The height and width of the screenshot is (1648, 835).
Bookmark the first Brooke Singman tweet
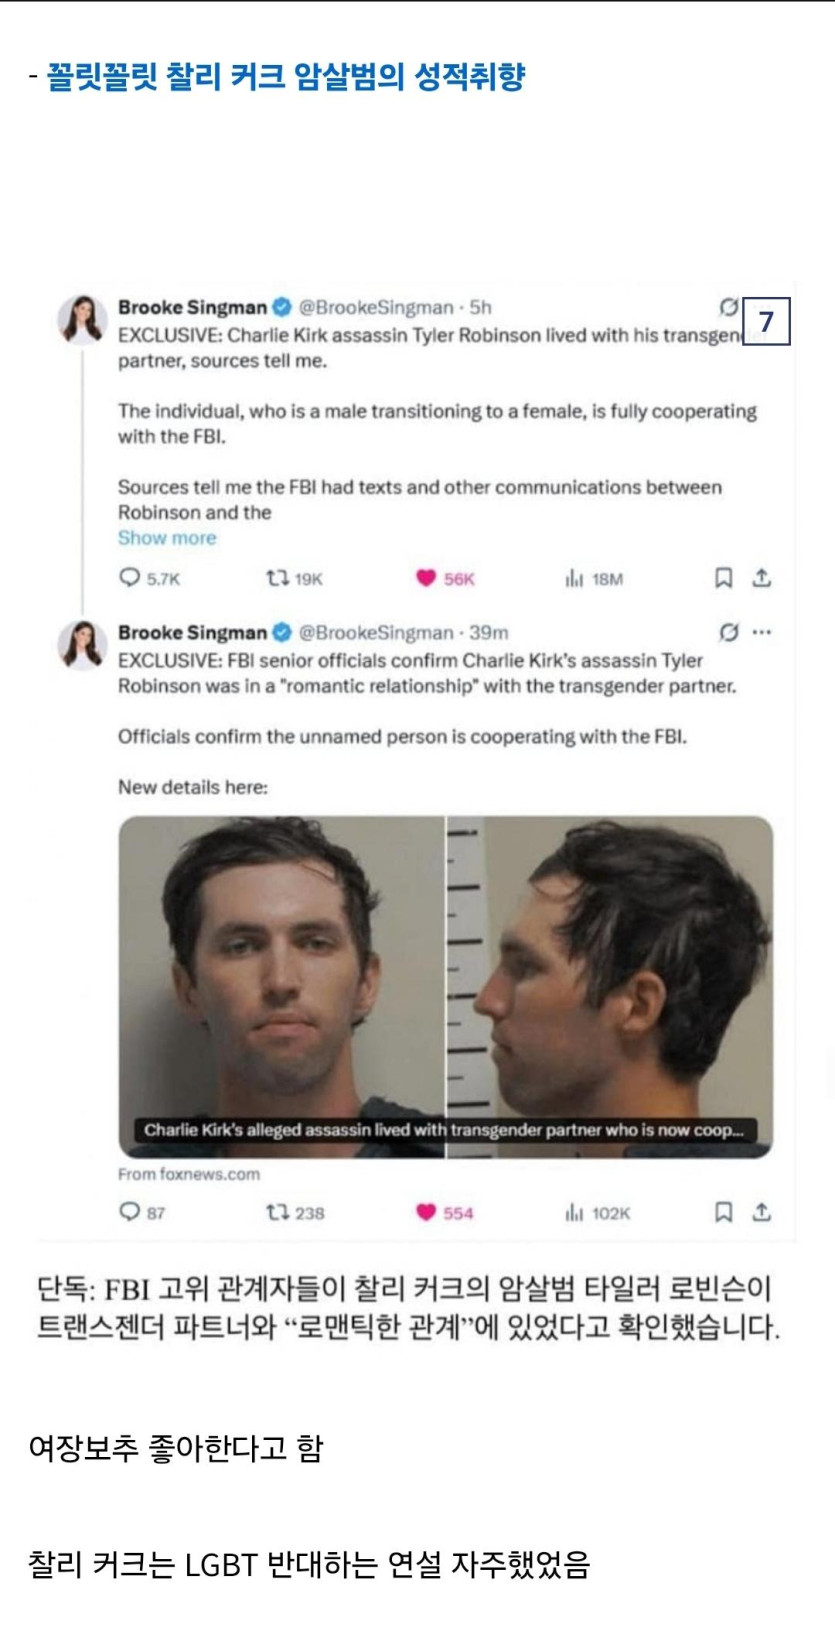click(723, 578)
